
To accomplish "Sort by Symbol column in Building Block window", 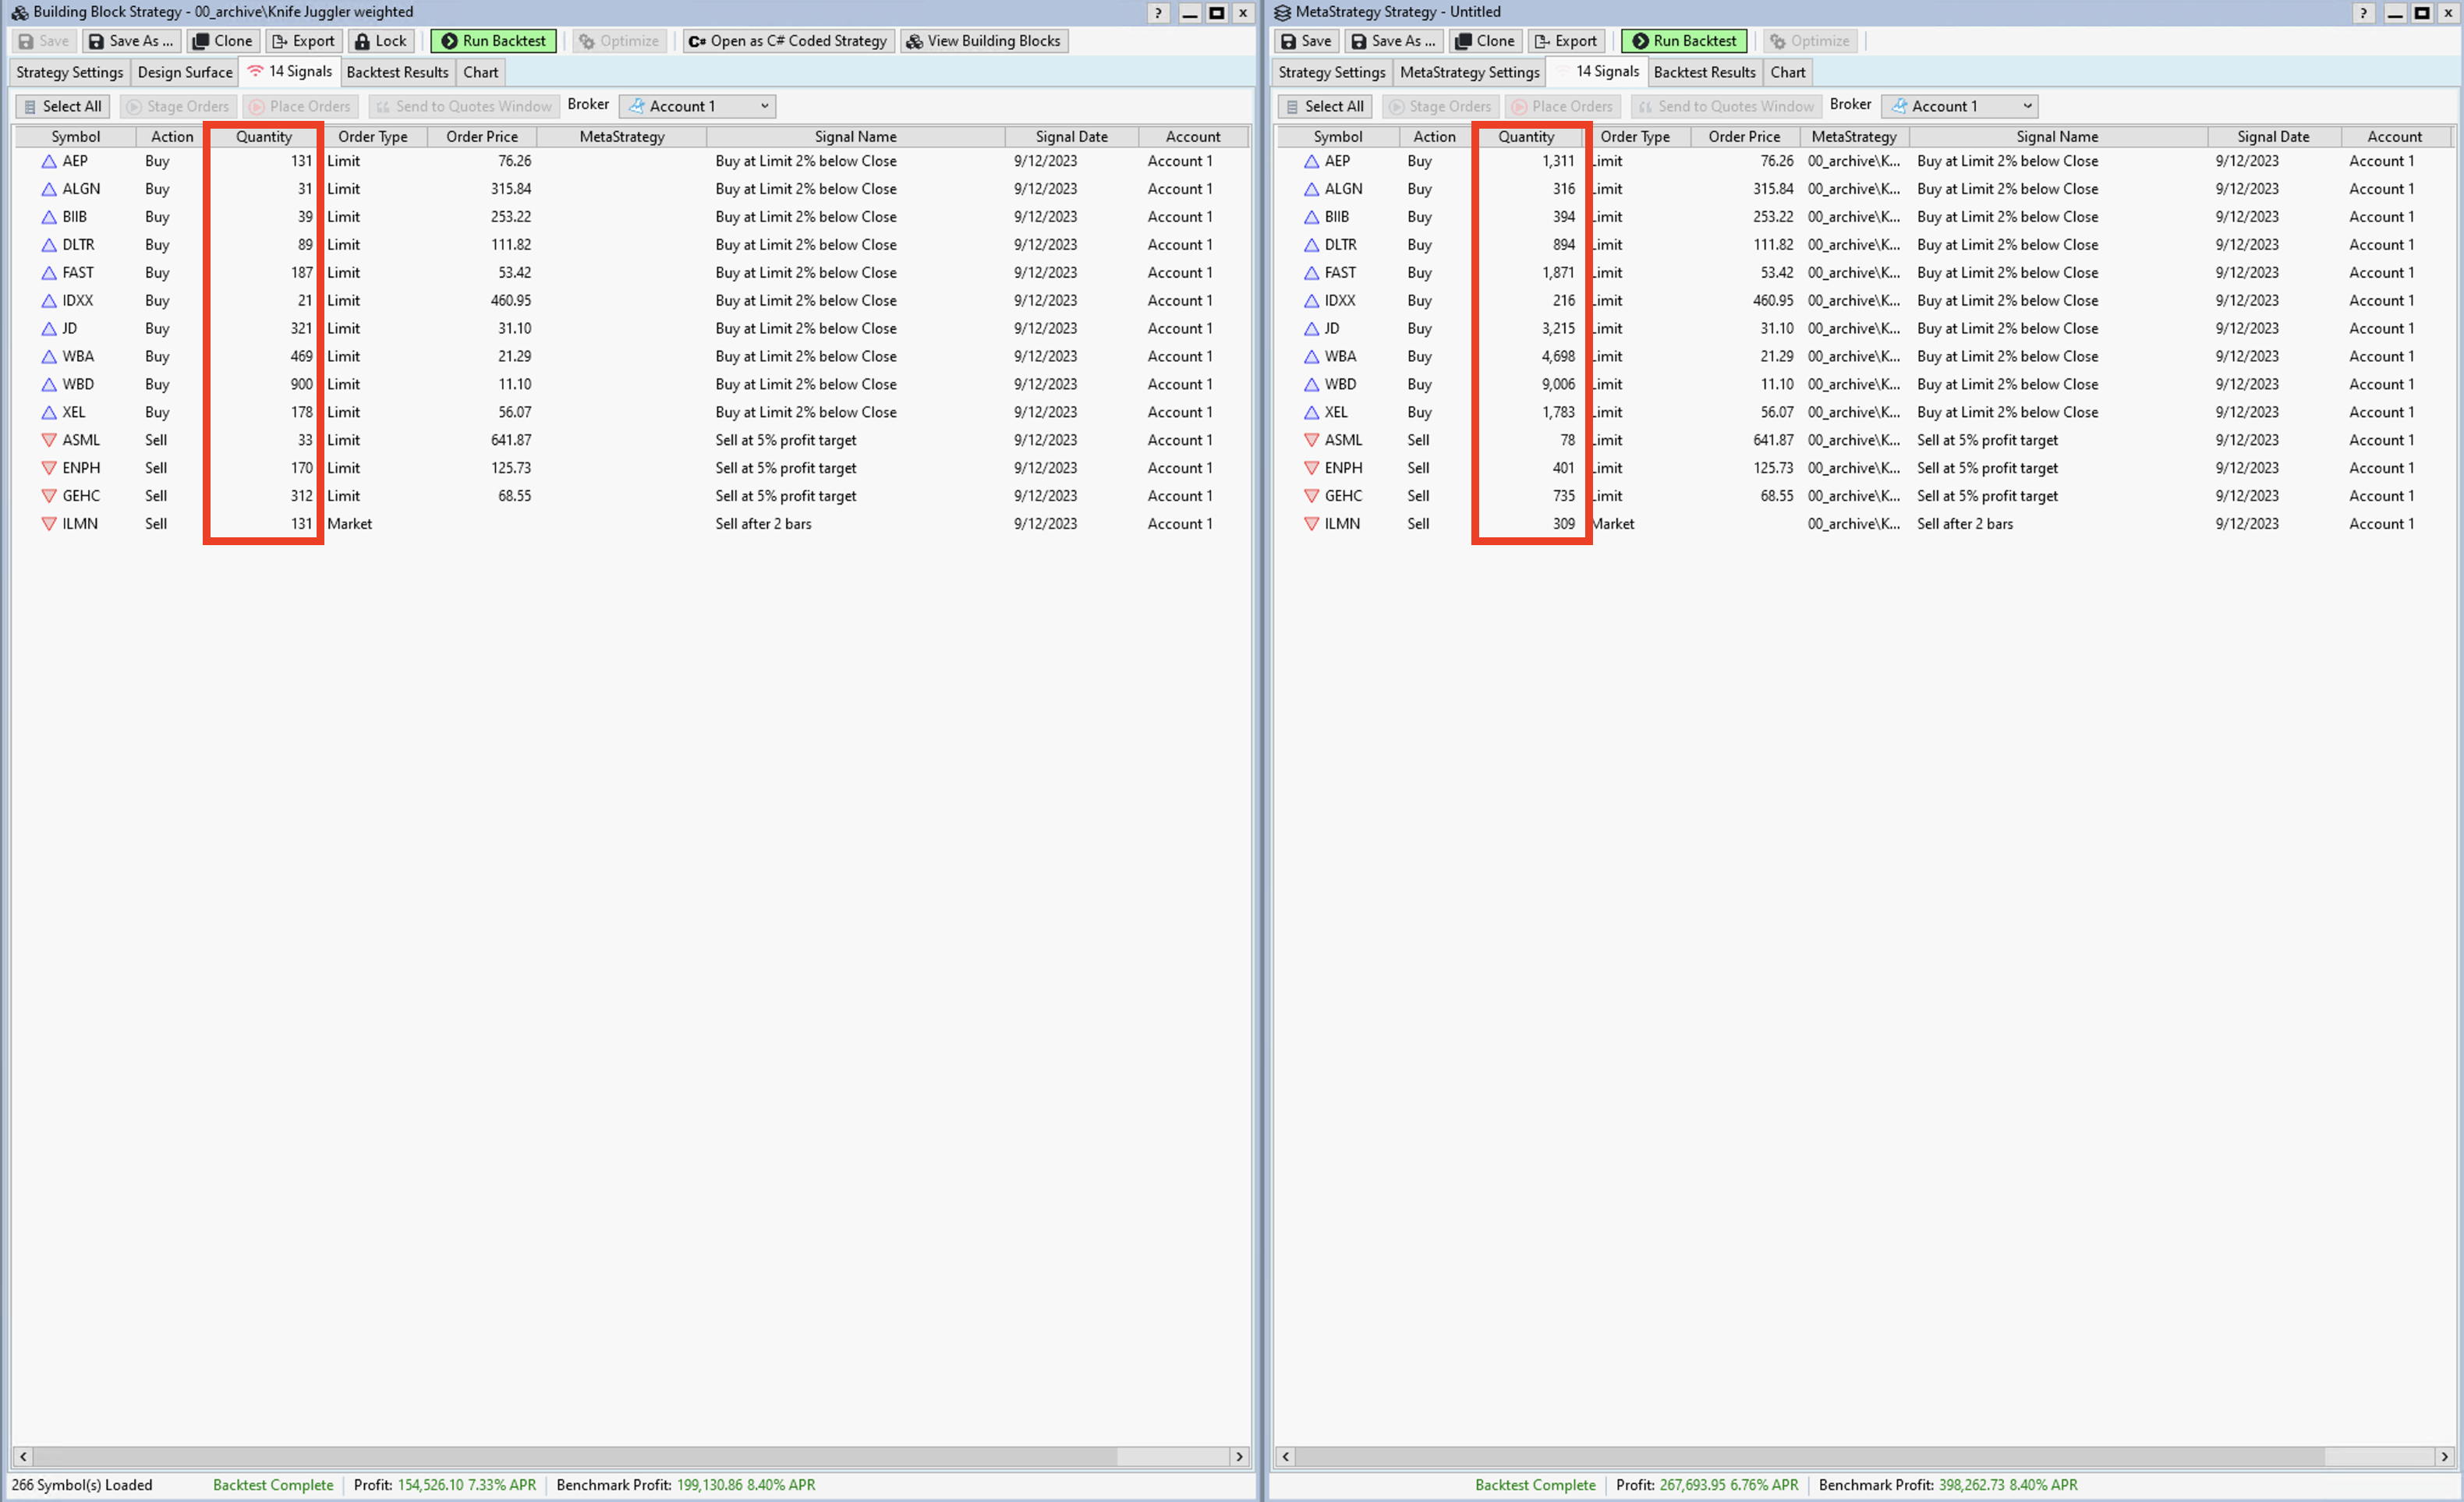I will coord(75,137).
